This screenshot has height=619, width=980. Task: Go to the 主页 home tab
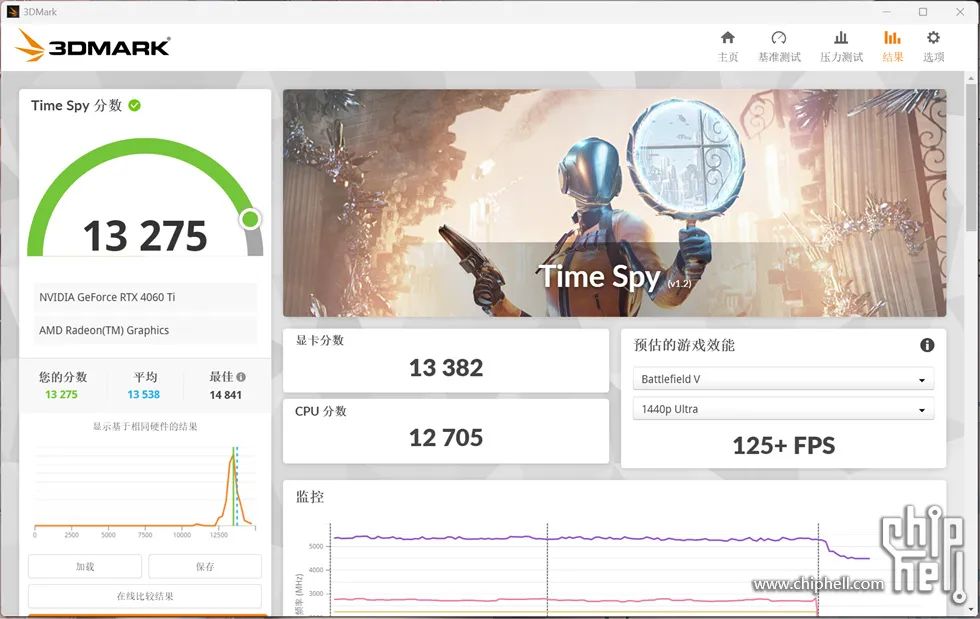pos(728,47)
